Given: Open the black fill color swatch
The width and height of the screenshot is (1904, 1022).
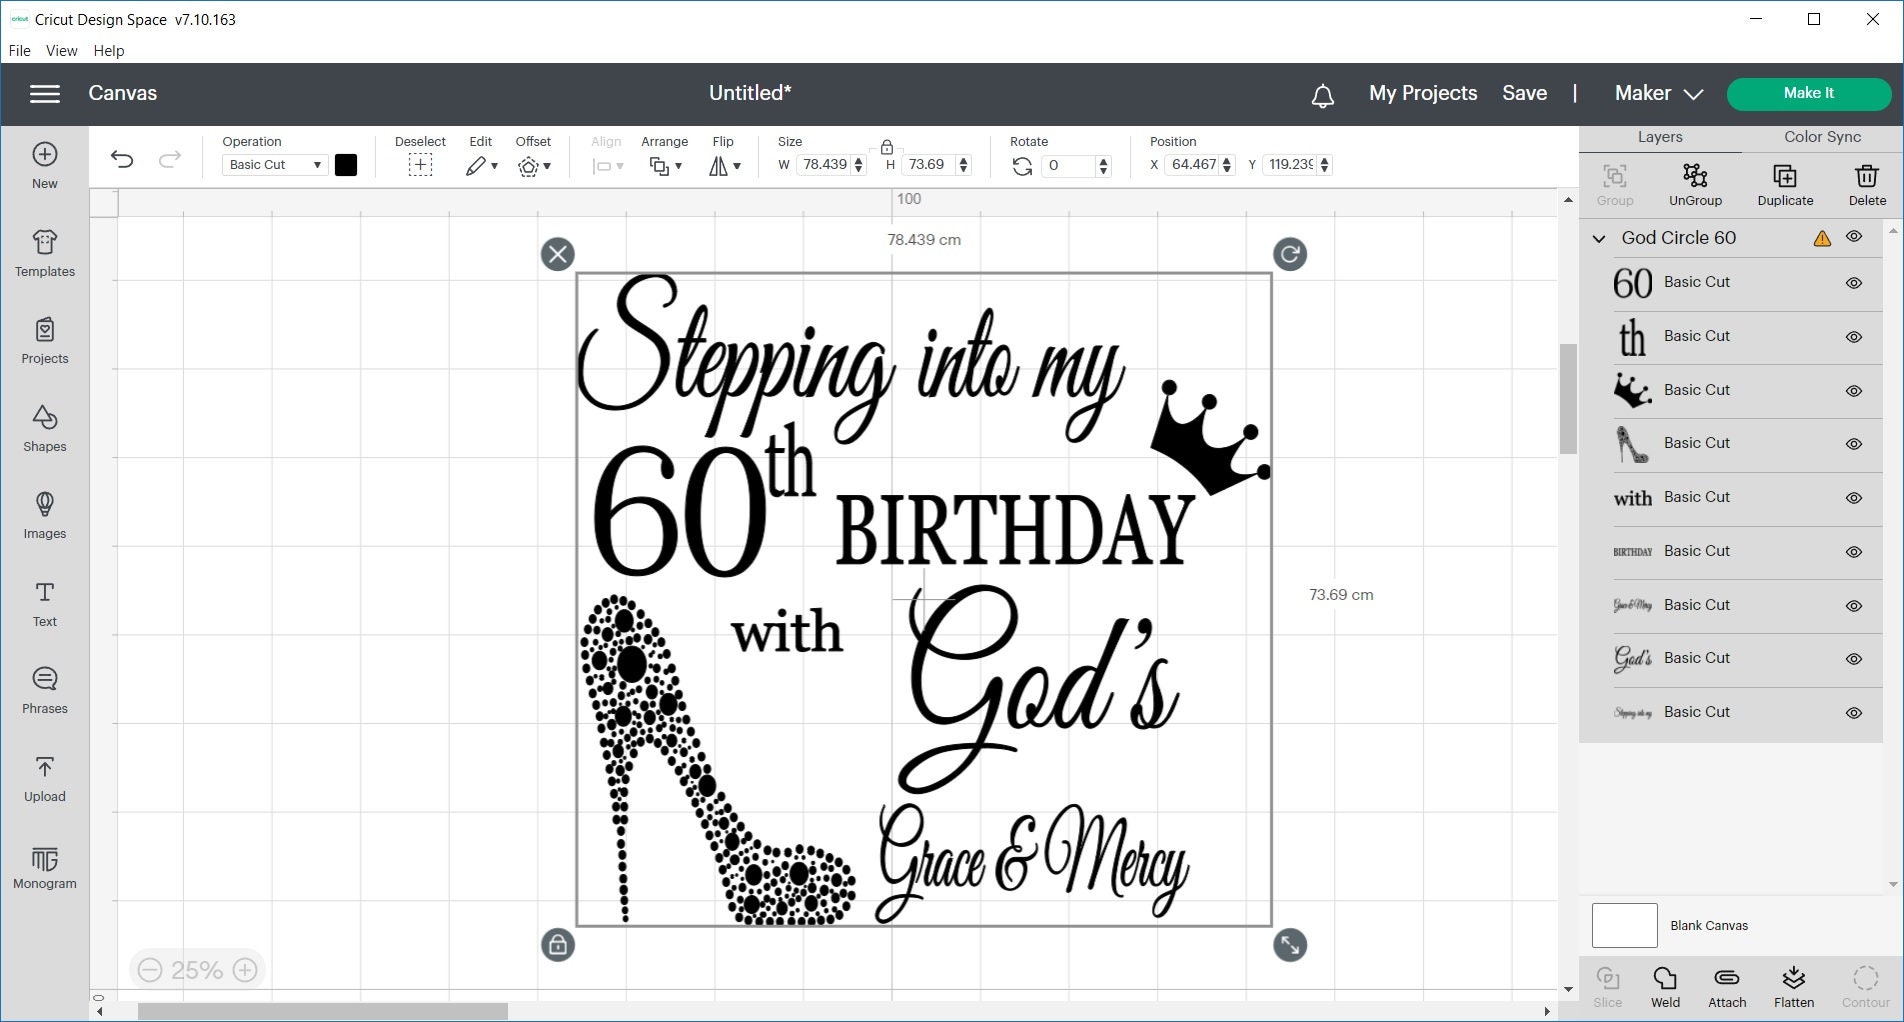Looking at the screenshot, I should [345, 164].
